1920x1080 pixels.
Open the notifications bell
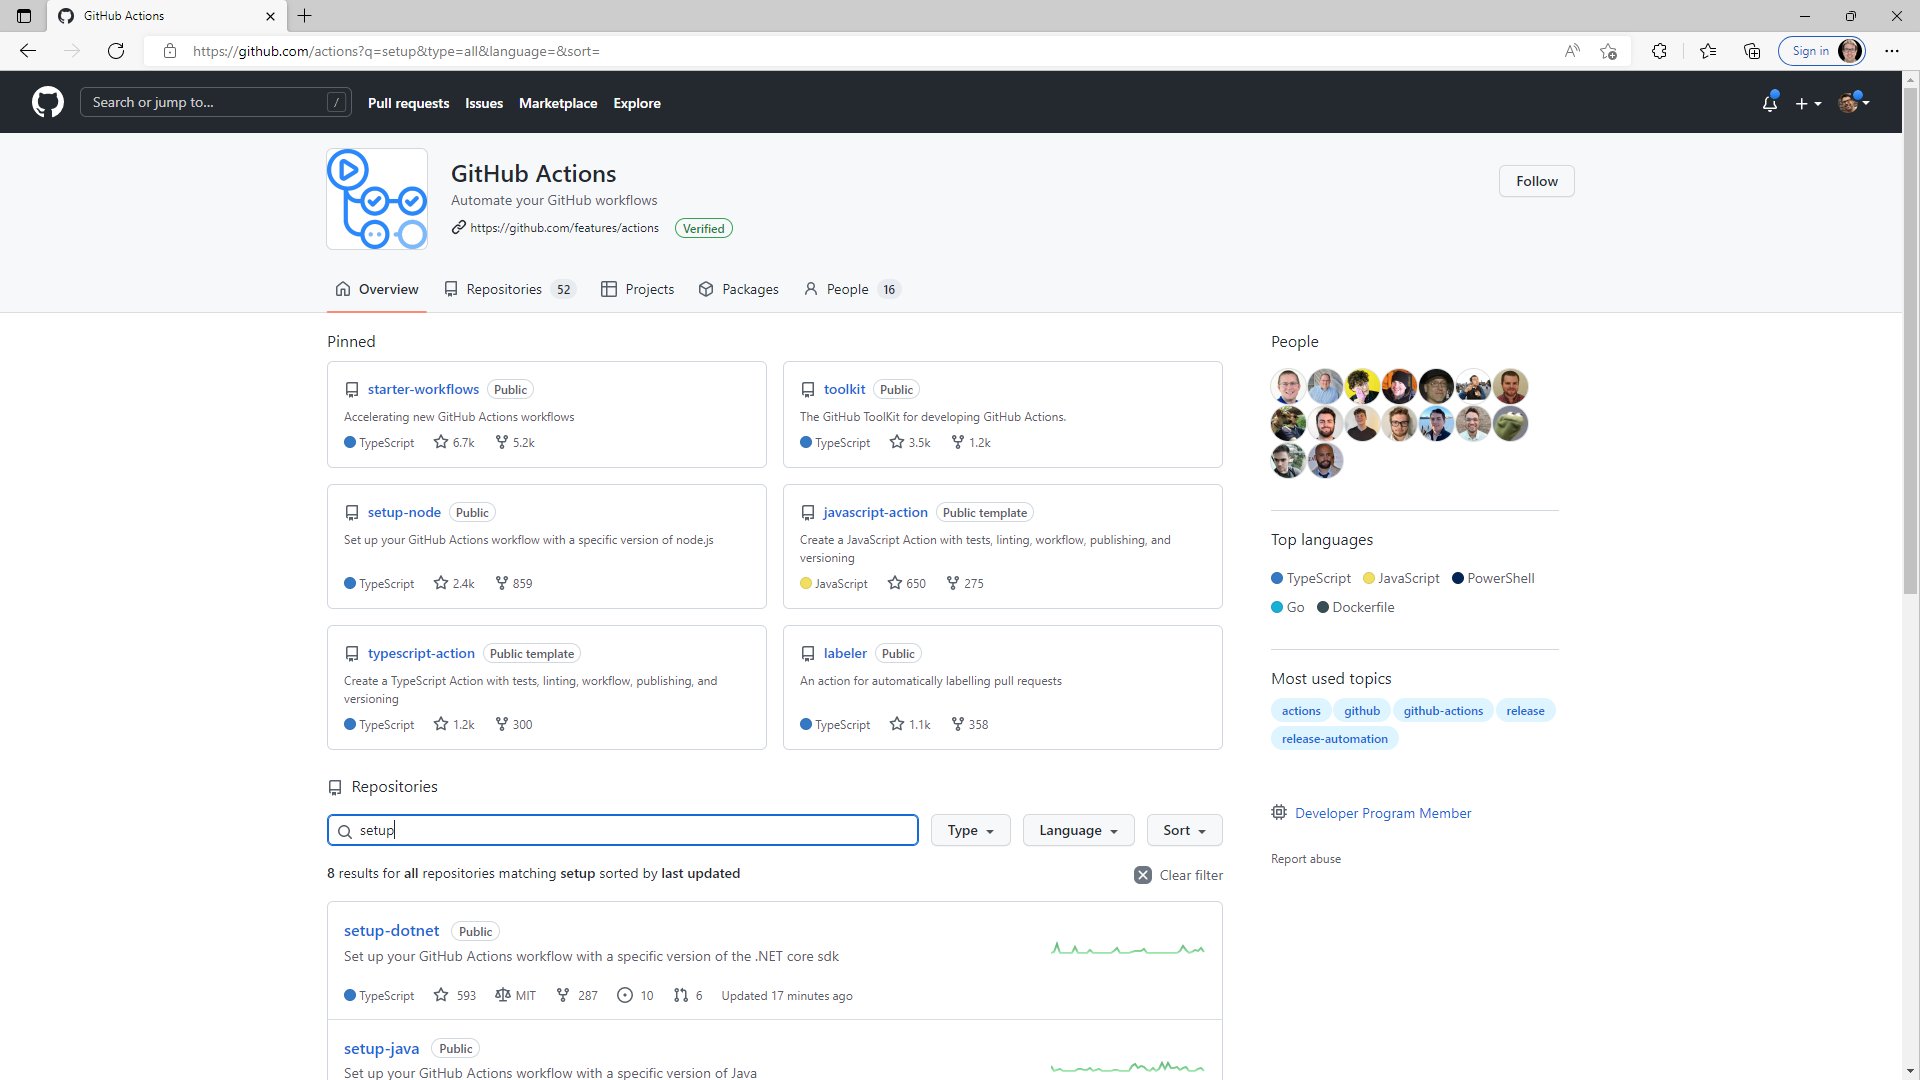[1769, 103]
